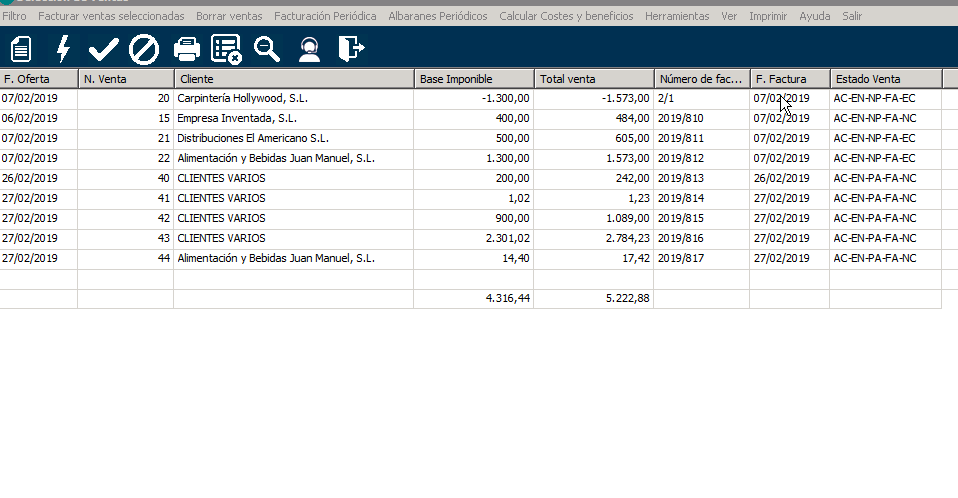
Task: Click the printer icon
Action: point(187,48)
